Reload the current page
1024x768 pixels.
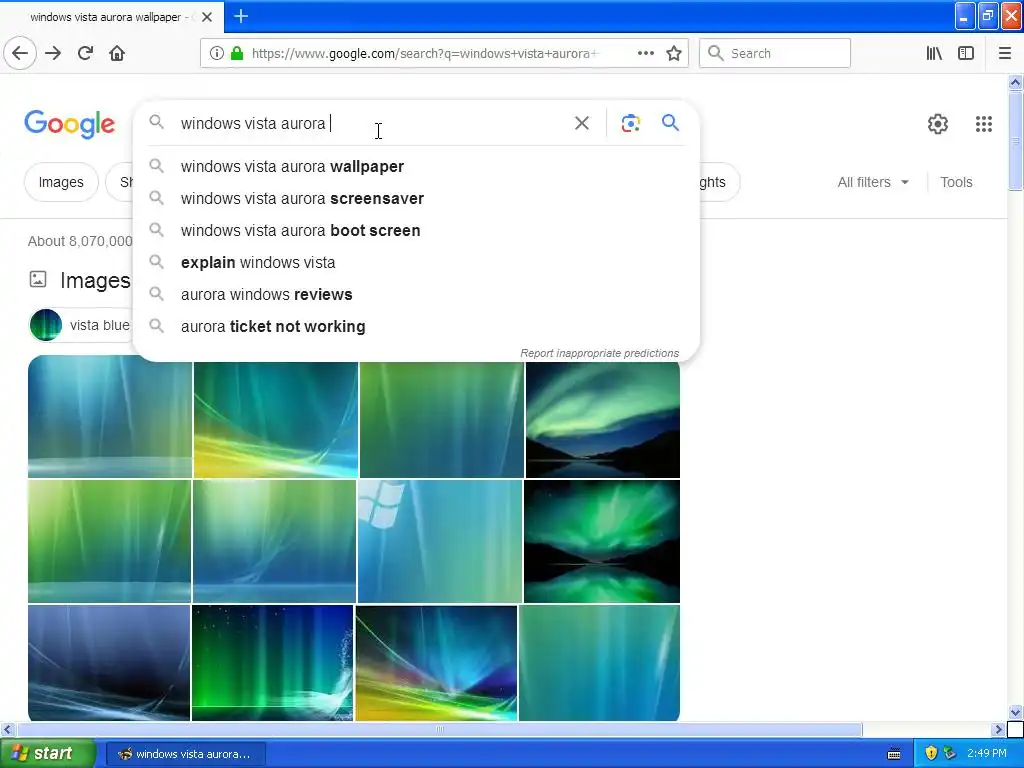(85, 54)
